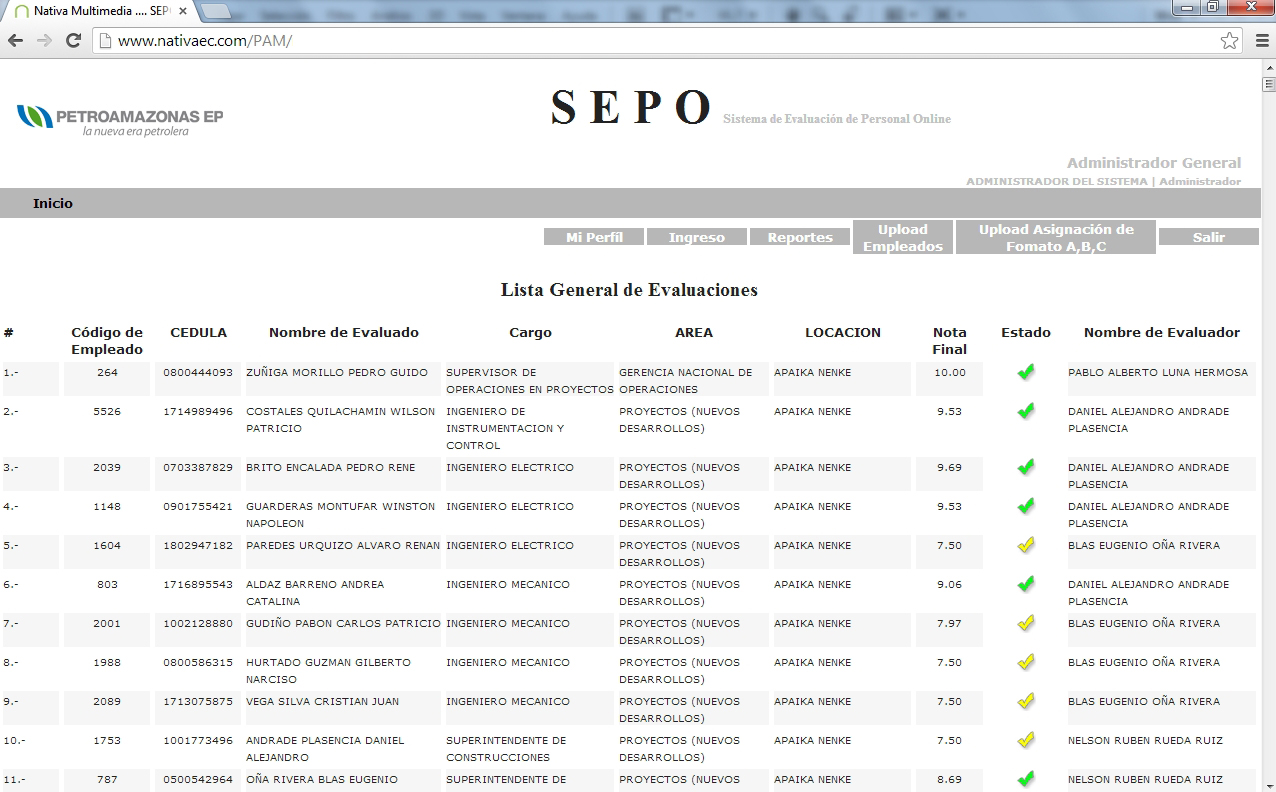Open the Reportes menu
This screenshot has height=792, width=1276.
800,237
